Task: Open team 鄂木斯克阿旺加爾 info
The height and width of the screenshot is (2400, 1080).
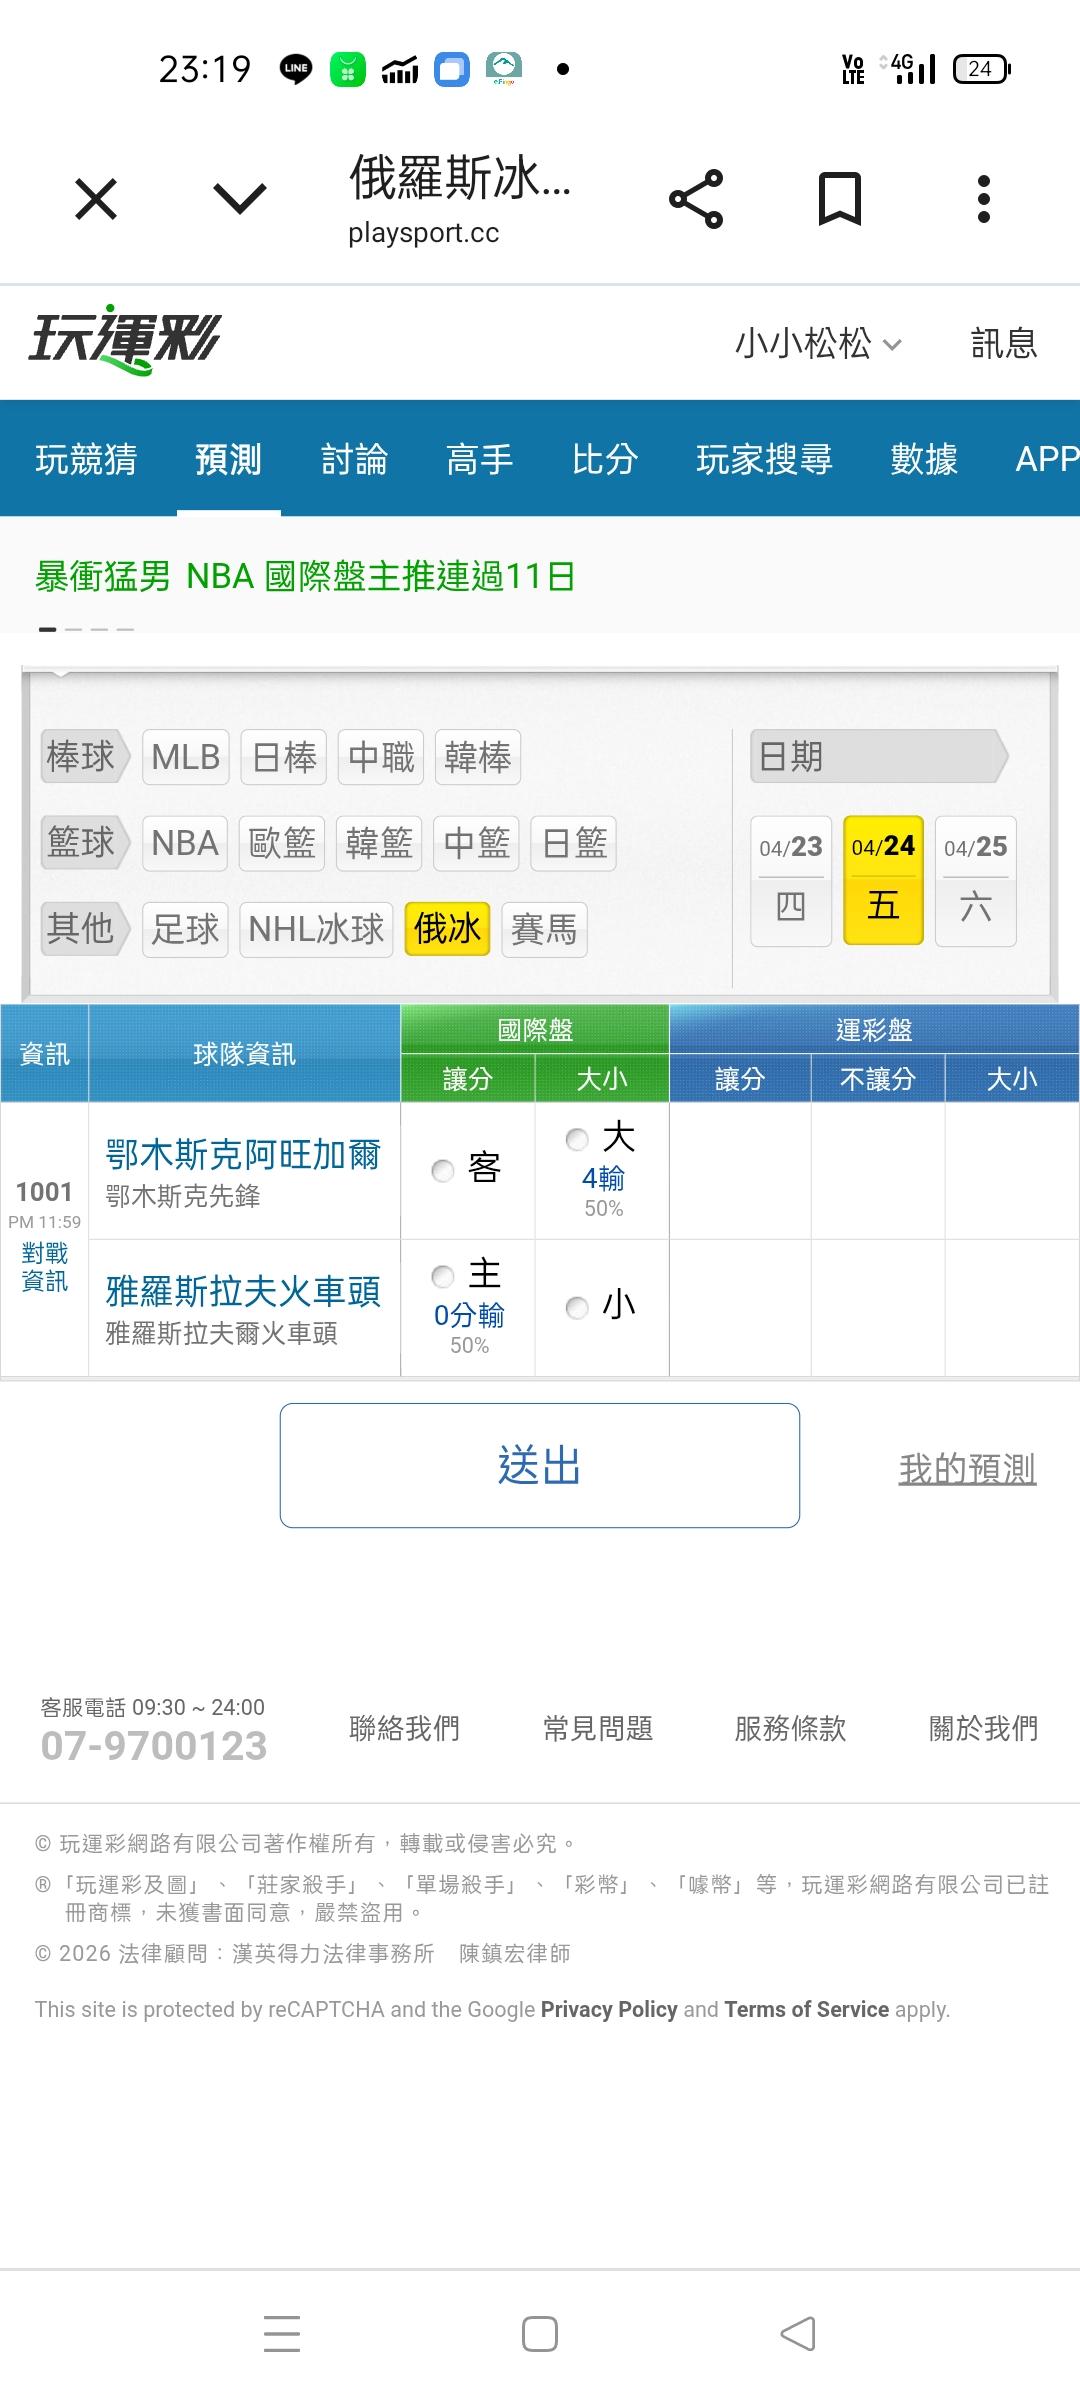Action: click(243, 1155)
